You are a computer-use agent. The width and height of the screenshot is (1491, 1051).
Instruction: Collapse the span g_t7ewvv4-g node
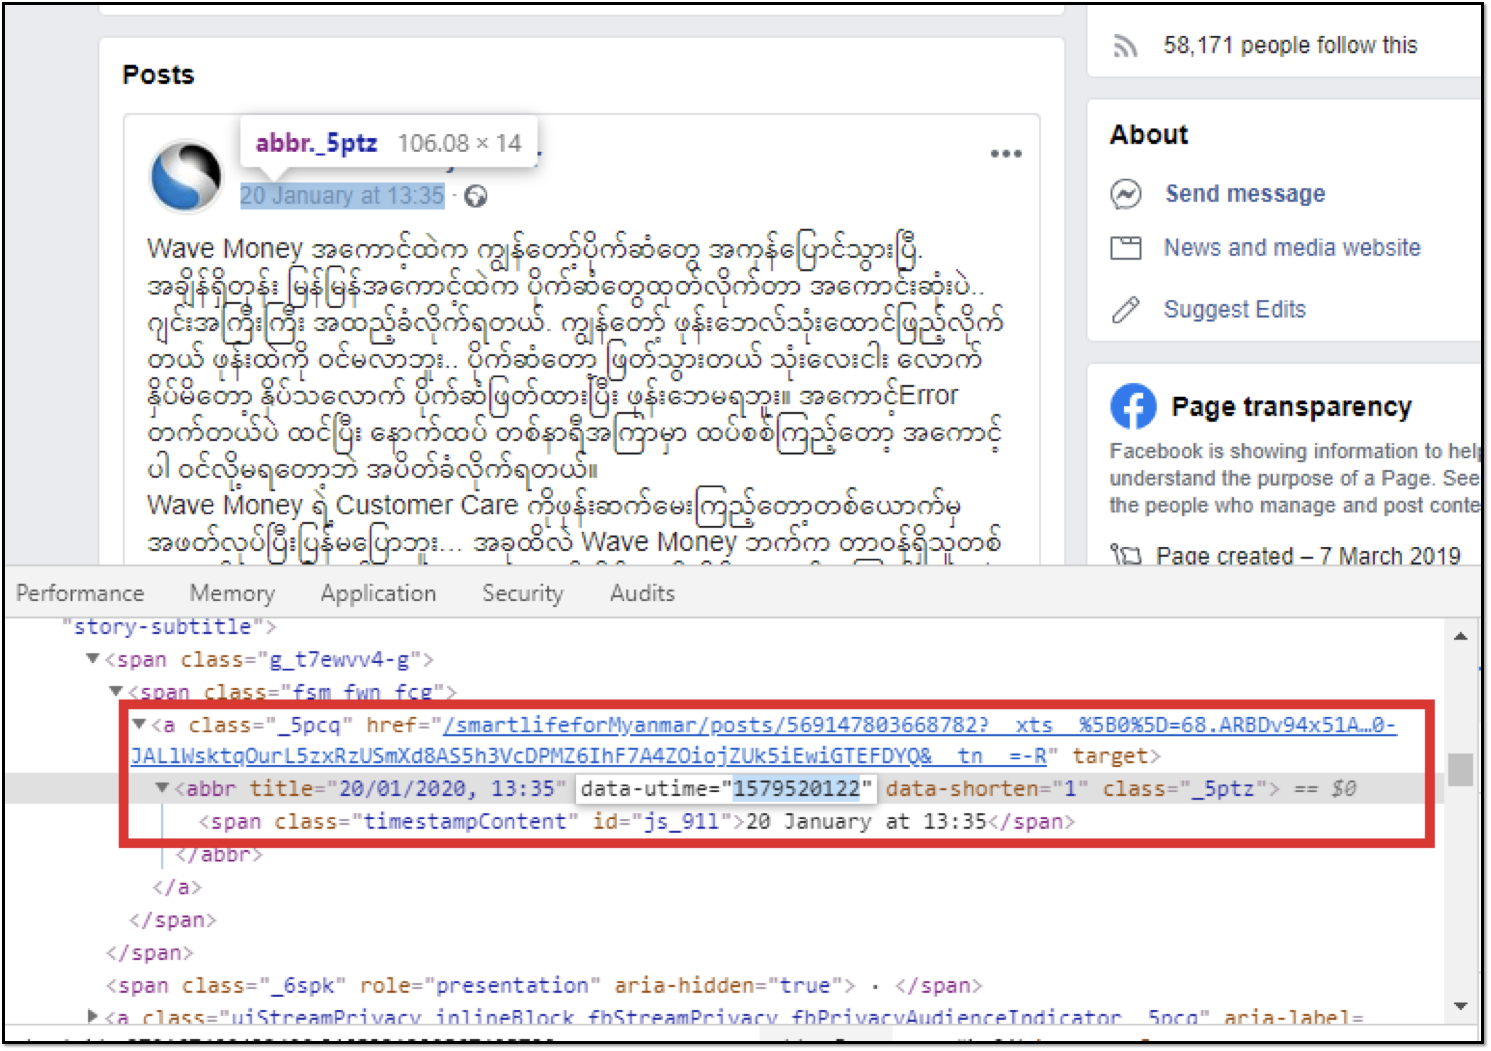[93, 659]
